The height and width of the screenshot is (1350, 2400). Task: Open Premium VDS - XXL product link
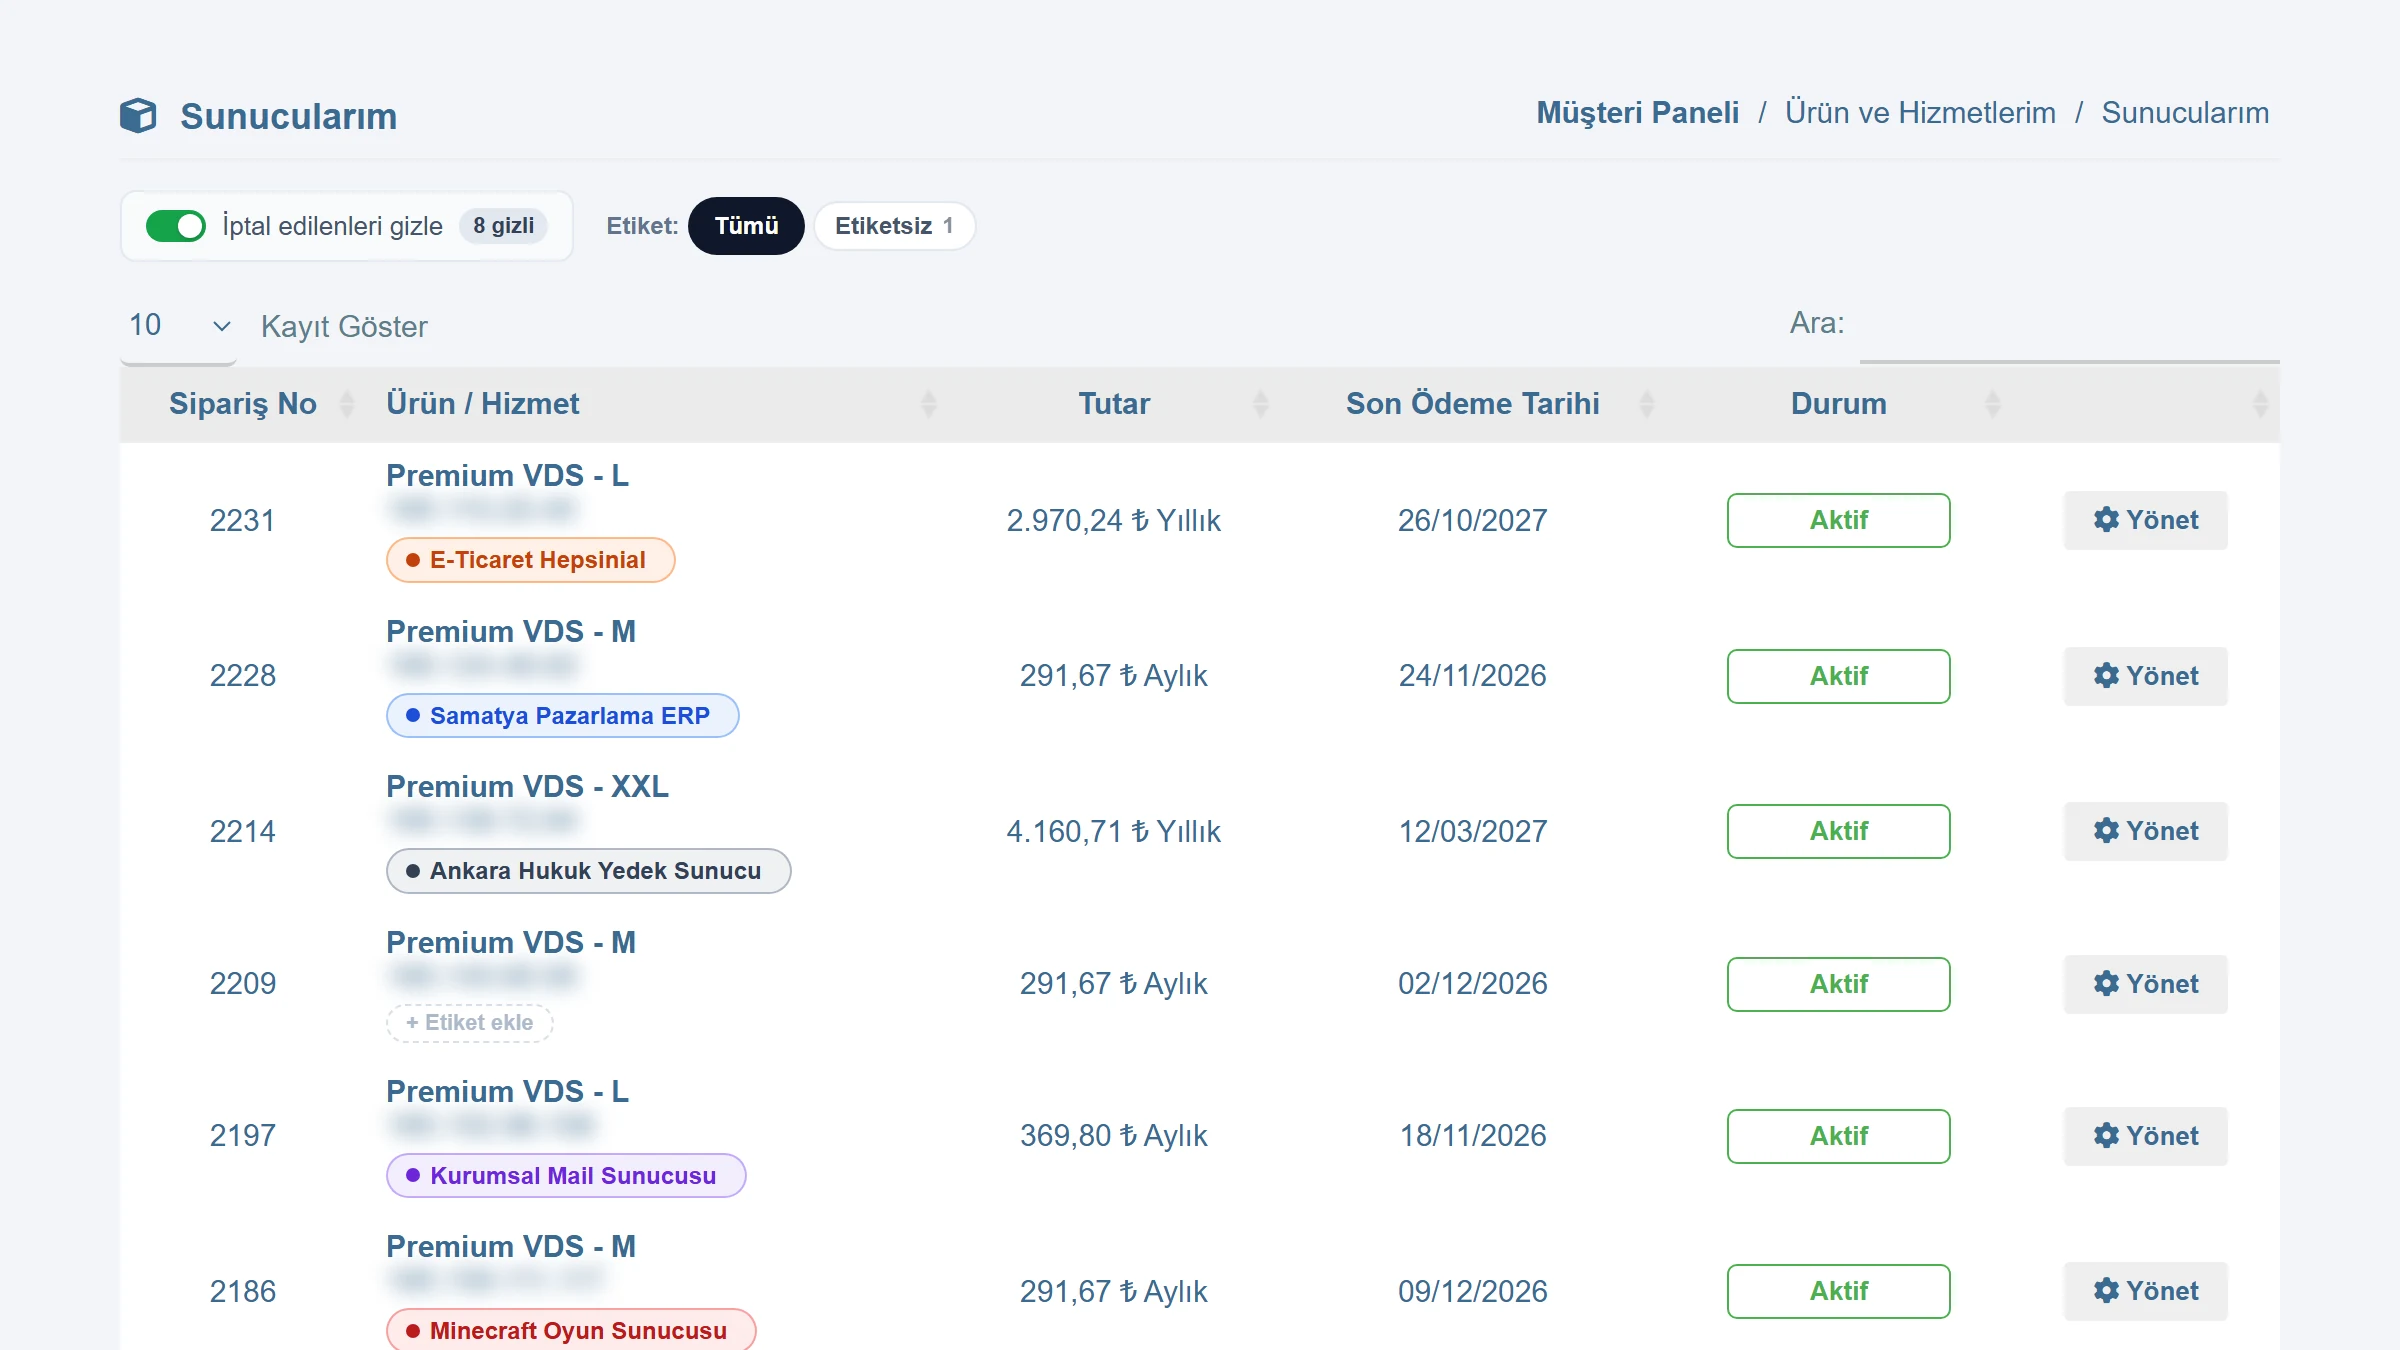(x=527, y=787)
